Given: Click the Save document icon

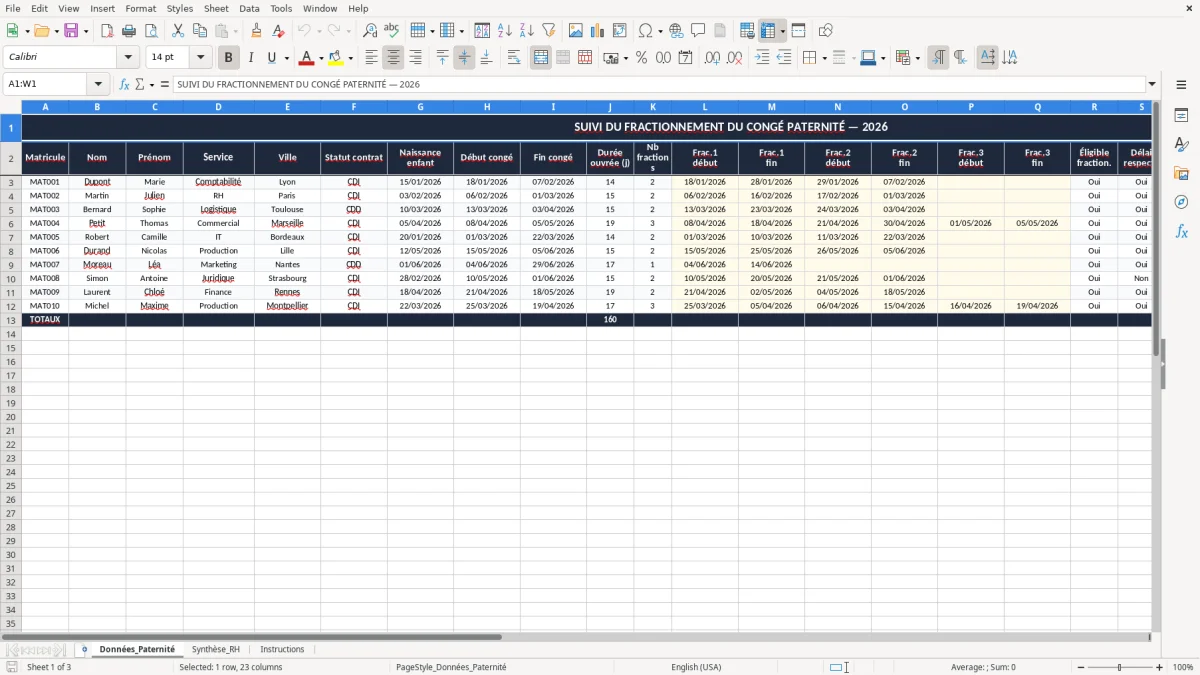Looking at the screenshot, I should (x=71, y=31).
